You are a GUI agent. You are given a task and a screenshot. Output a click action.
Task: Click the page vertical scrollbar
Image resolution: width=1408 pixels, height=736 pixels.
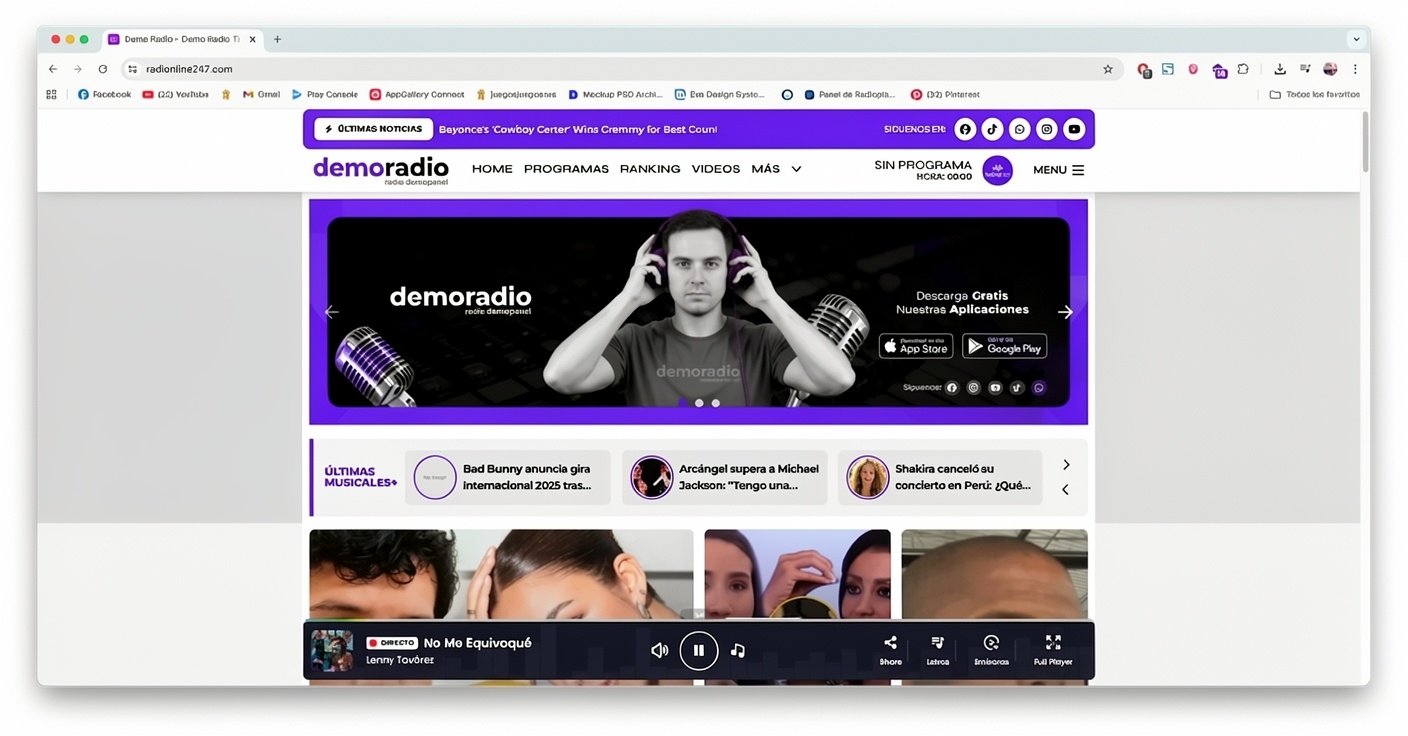1365,140
